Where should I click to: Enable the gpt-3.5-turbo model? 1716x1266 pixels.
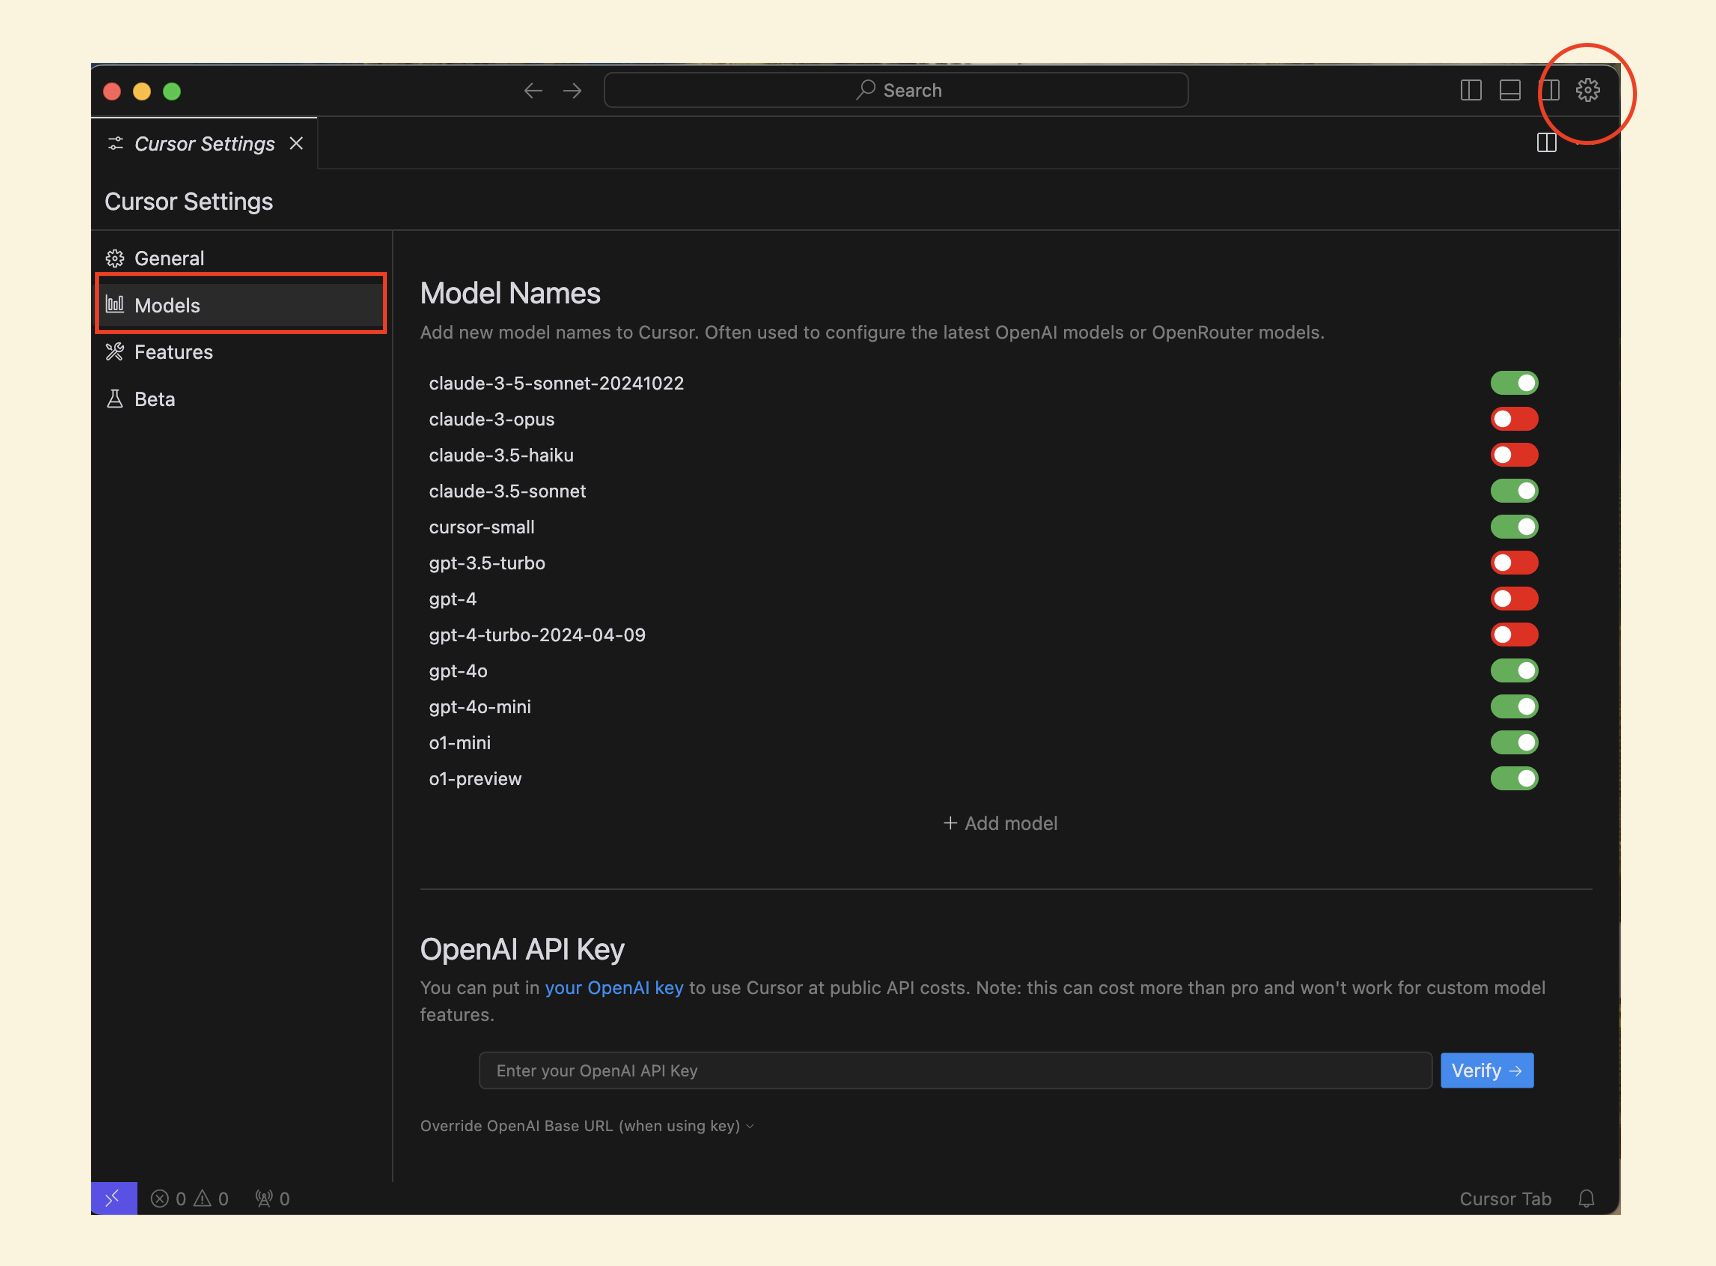1514,563
